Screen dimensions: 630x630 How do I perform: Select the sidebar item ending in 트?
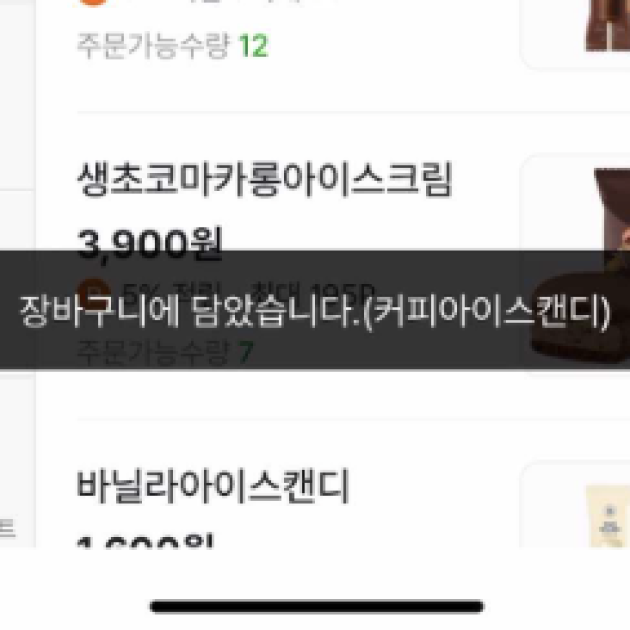pyautogui.click(x=7, y=528)
